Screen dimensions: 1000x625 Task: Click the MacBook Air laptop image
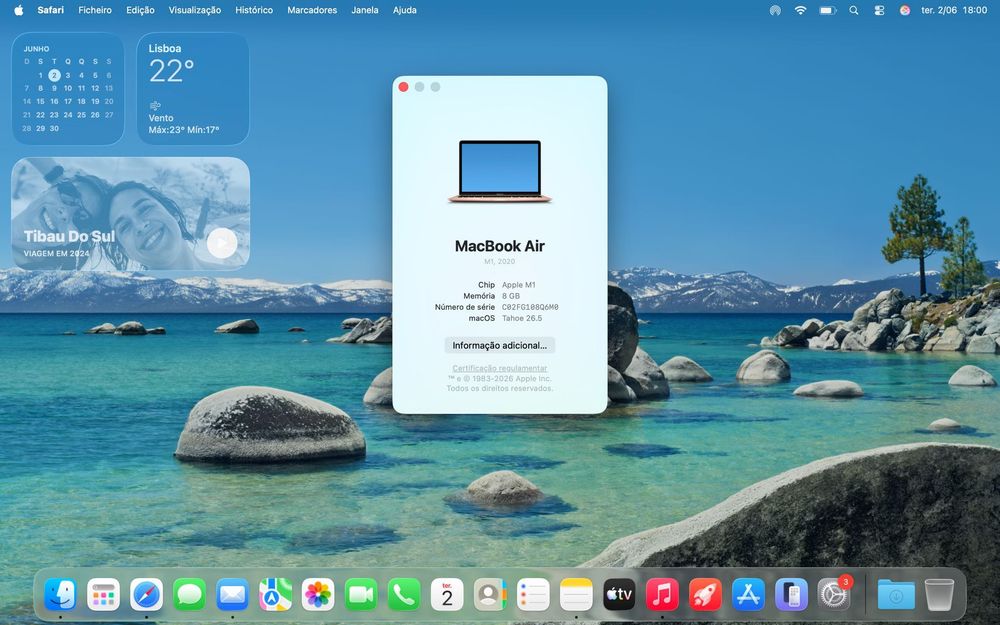[499, 171]
